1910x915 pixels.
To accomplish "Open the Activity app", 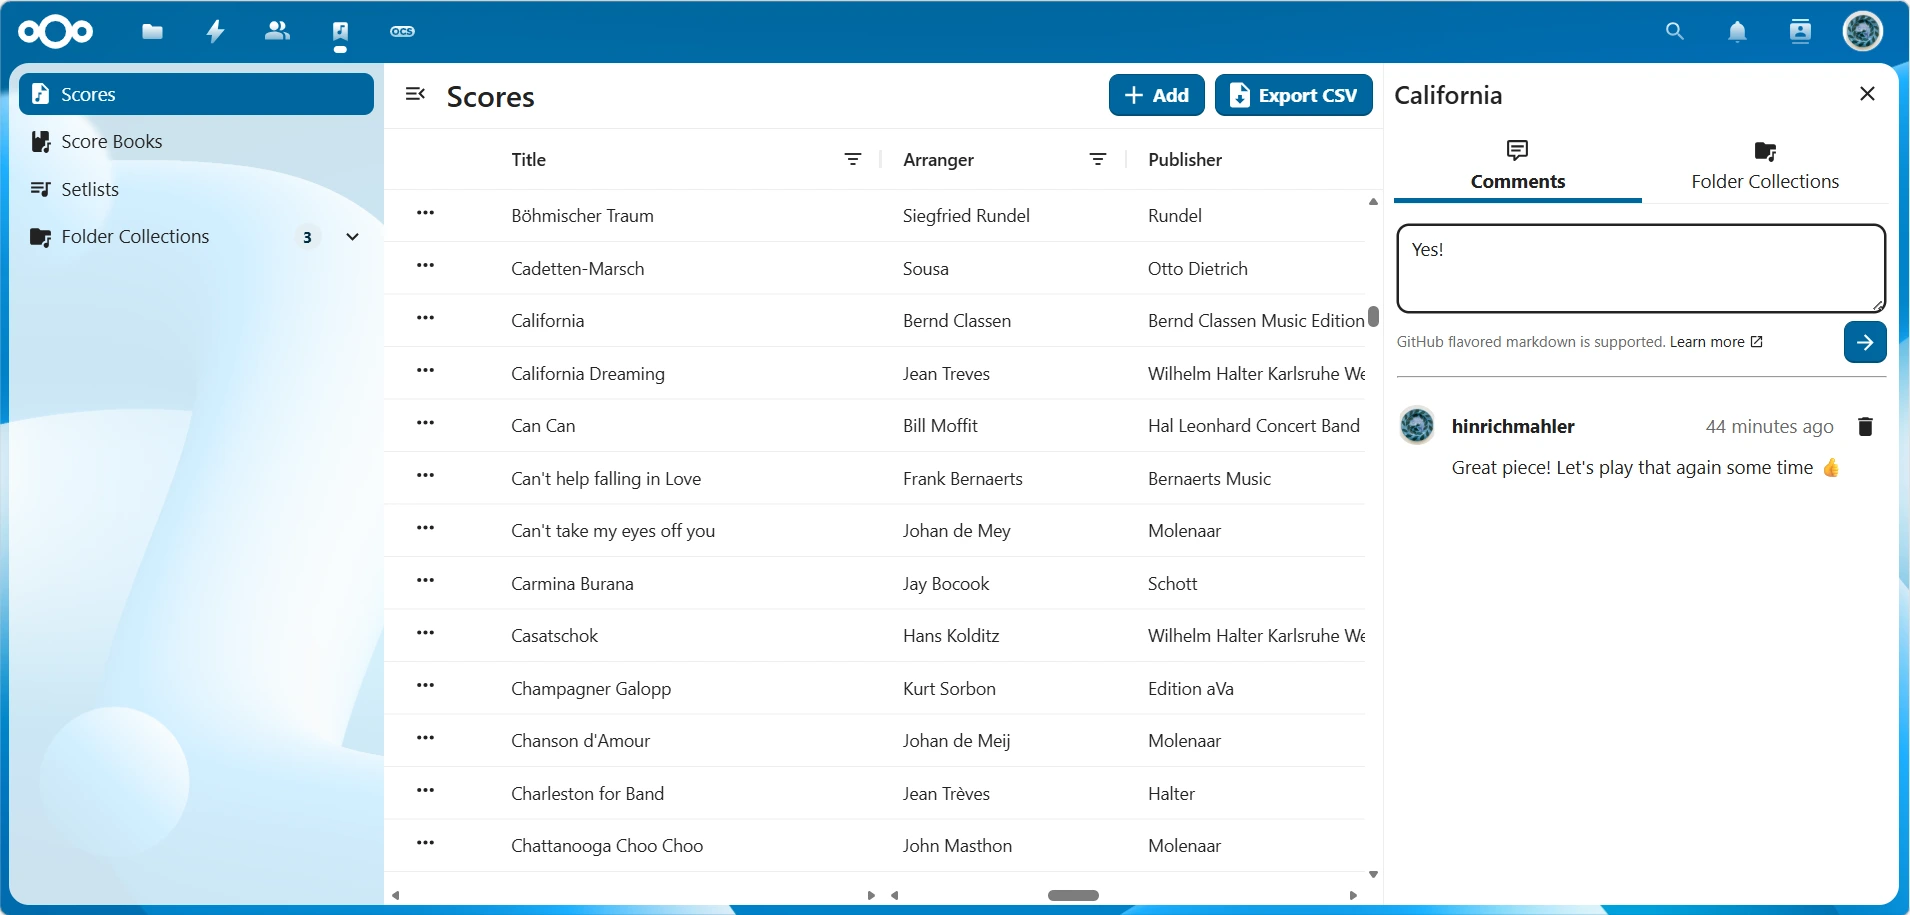I will coord(215,31).
